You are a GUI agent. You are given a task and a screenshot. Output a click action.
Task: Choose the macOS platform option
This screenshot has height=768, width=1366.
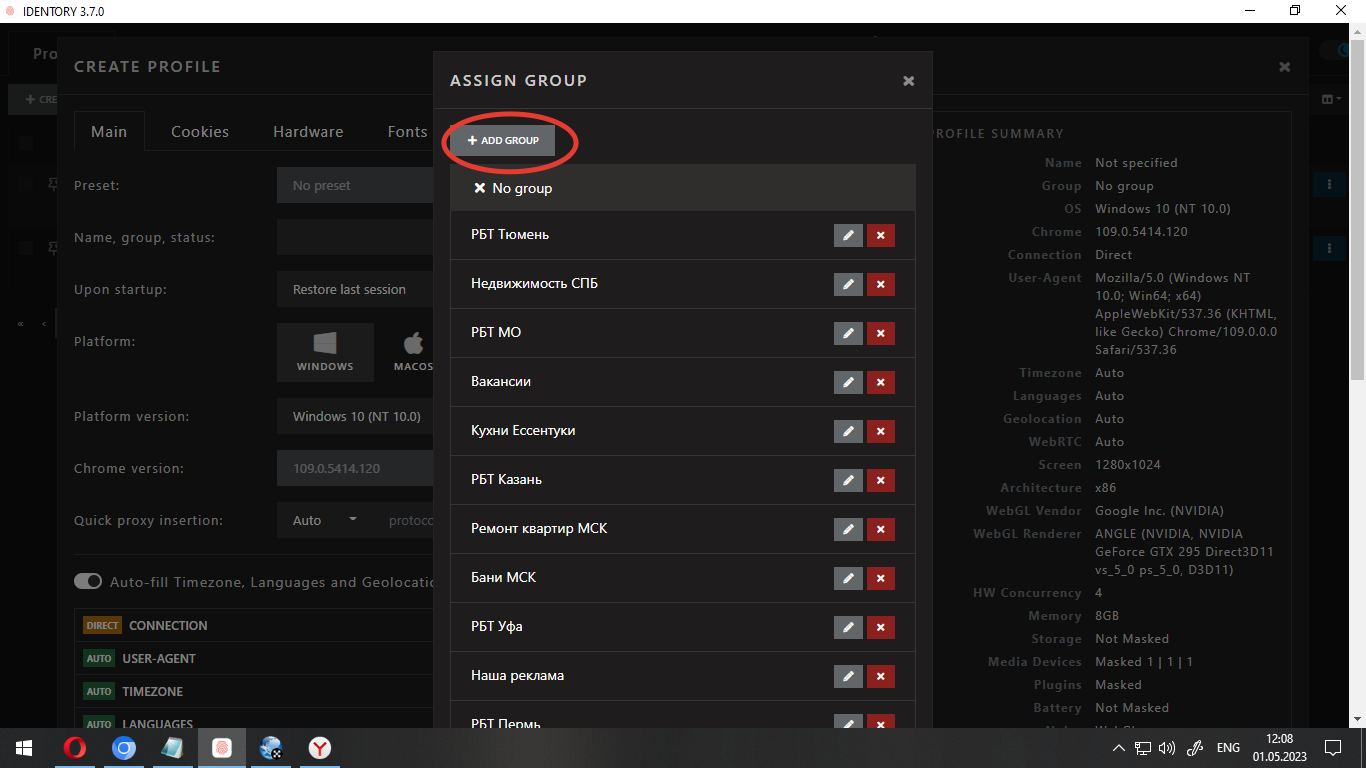click(x=412, y=352)
